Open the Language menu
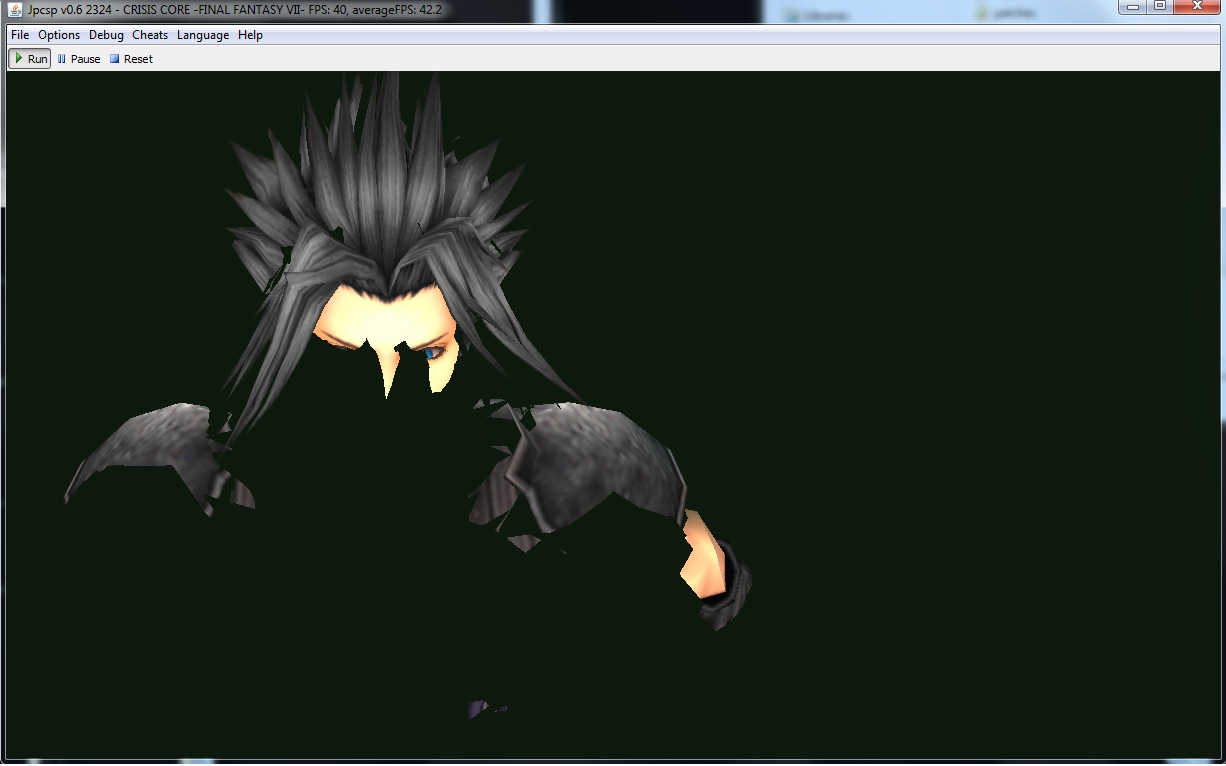The image size is (1226, 766). pyautogui.click(x=203, y=35)
